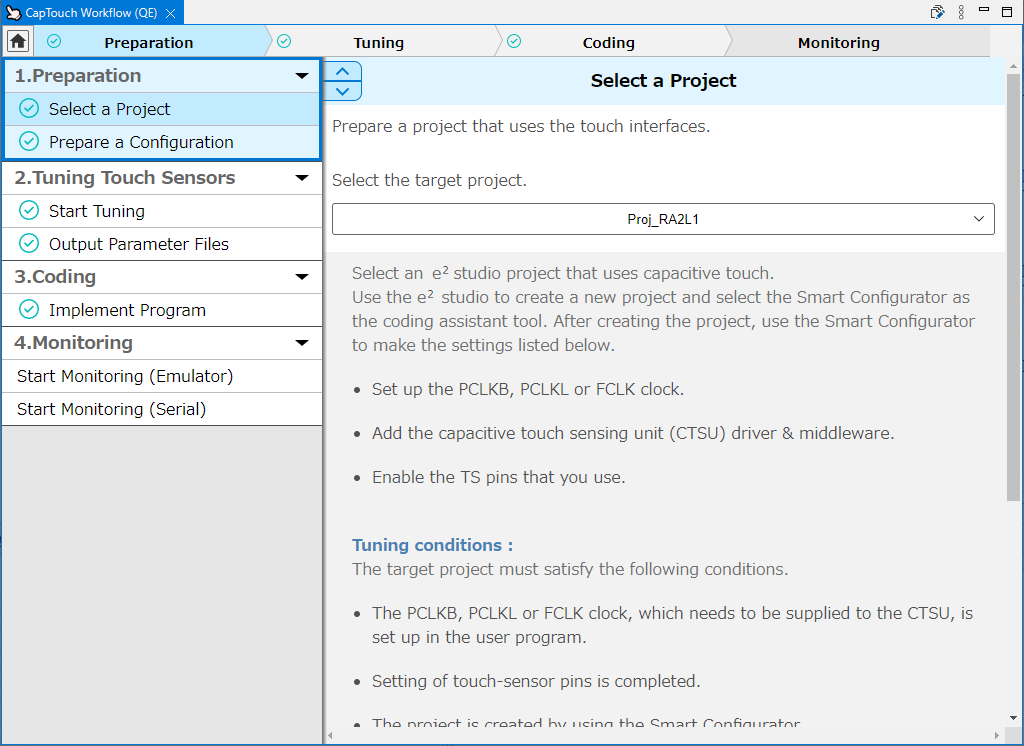Click the check icon beside Preparation stage
This screenshot has width=1024, height=746.
54,42
